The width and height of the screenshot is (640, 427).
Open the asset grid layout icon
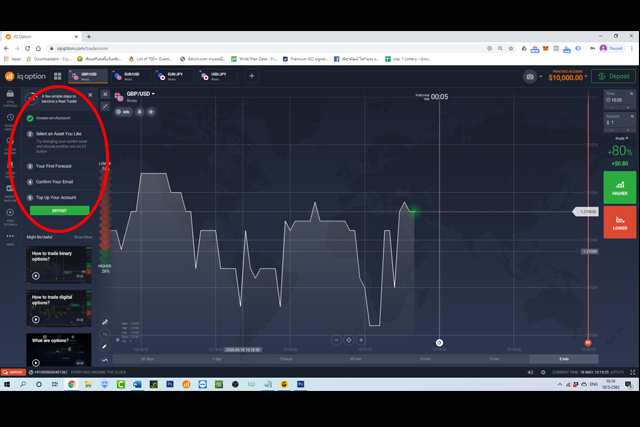[58, 76]
